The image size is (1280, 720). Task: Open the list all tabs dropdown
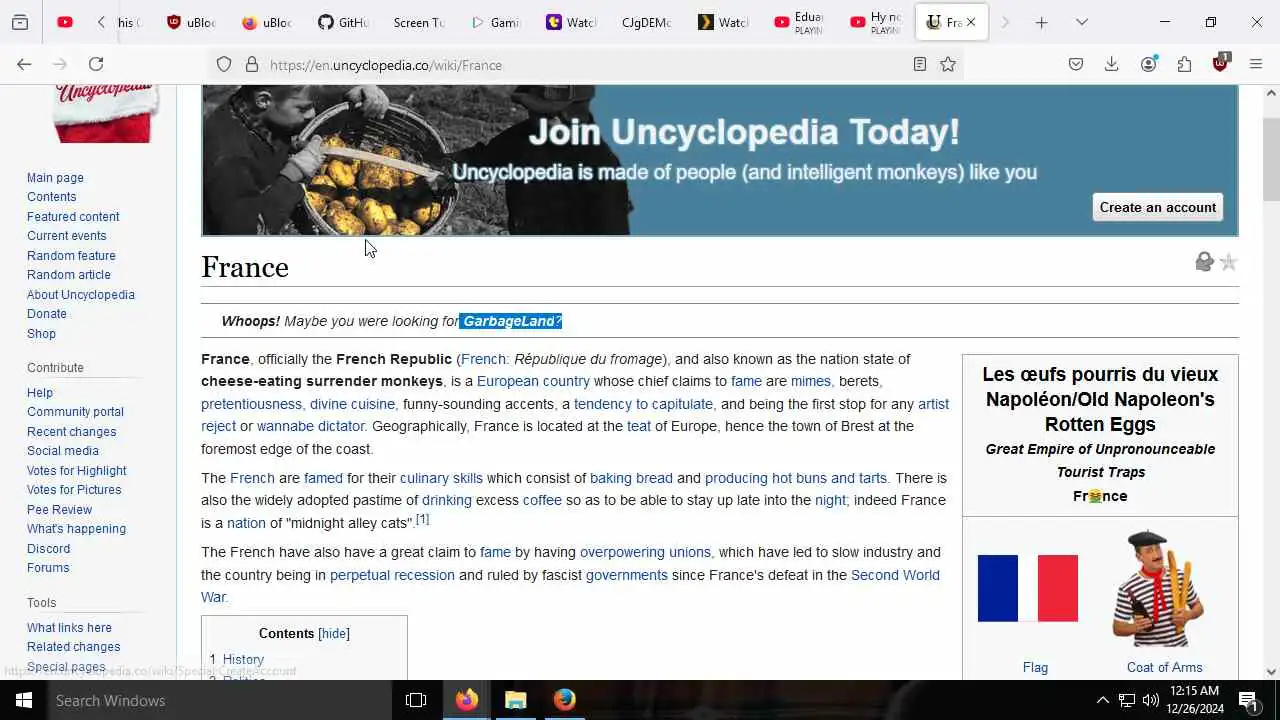point(1082,22)
